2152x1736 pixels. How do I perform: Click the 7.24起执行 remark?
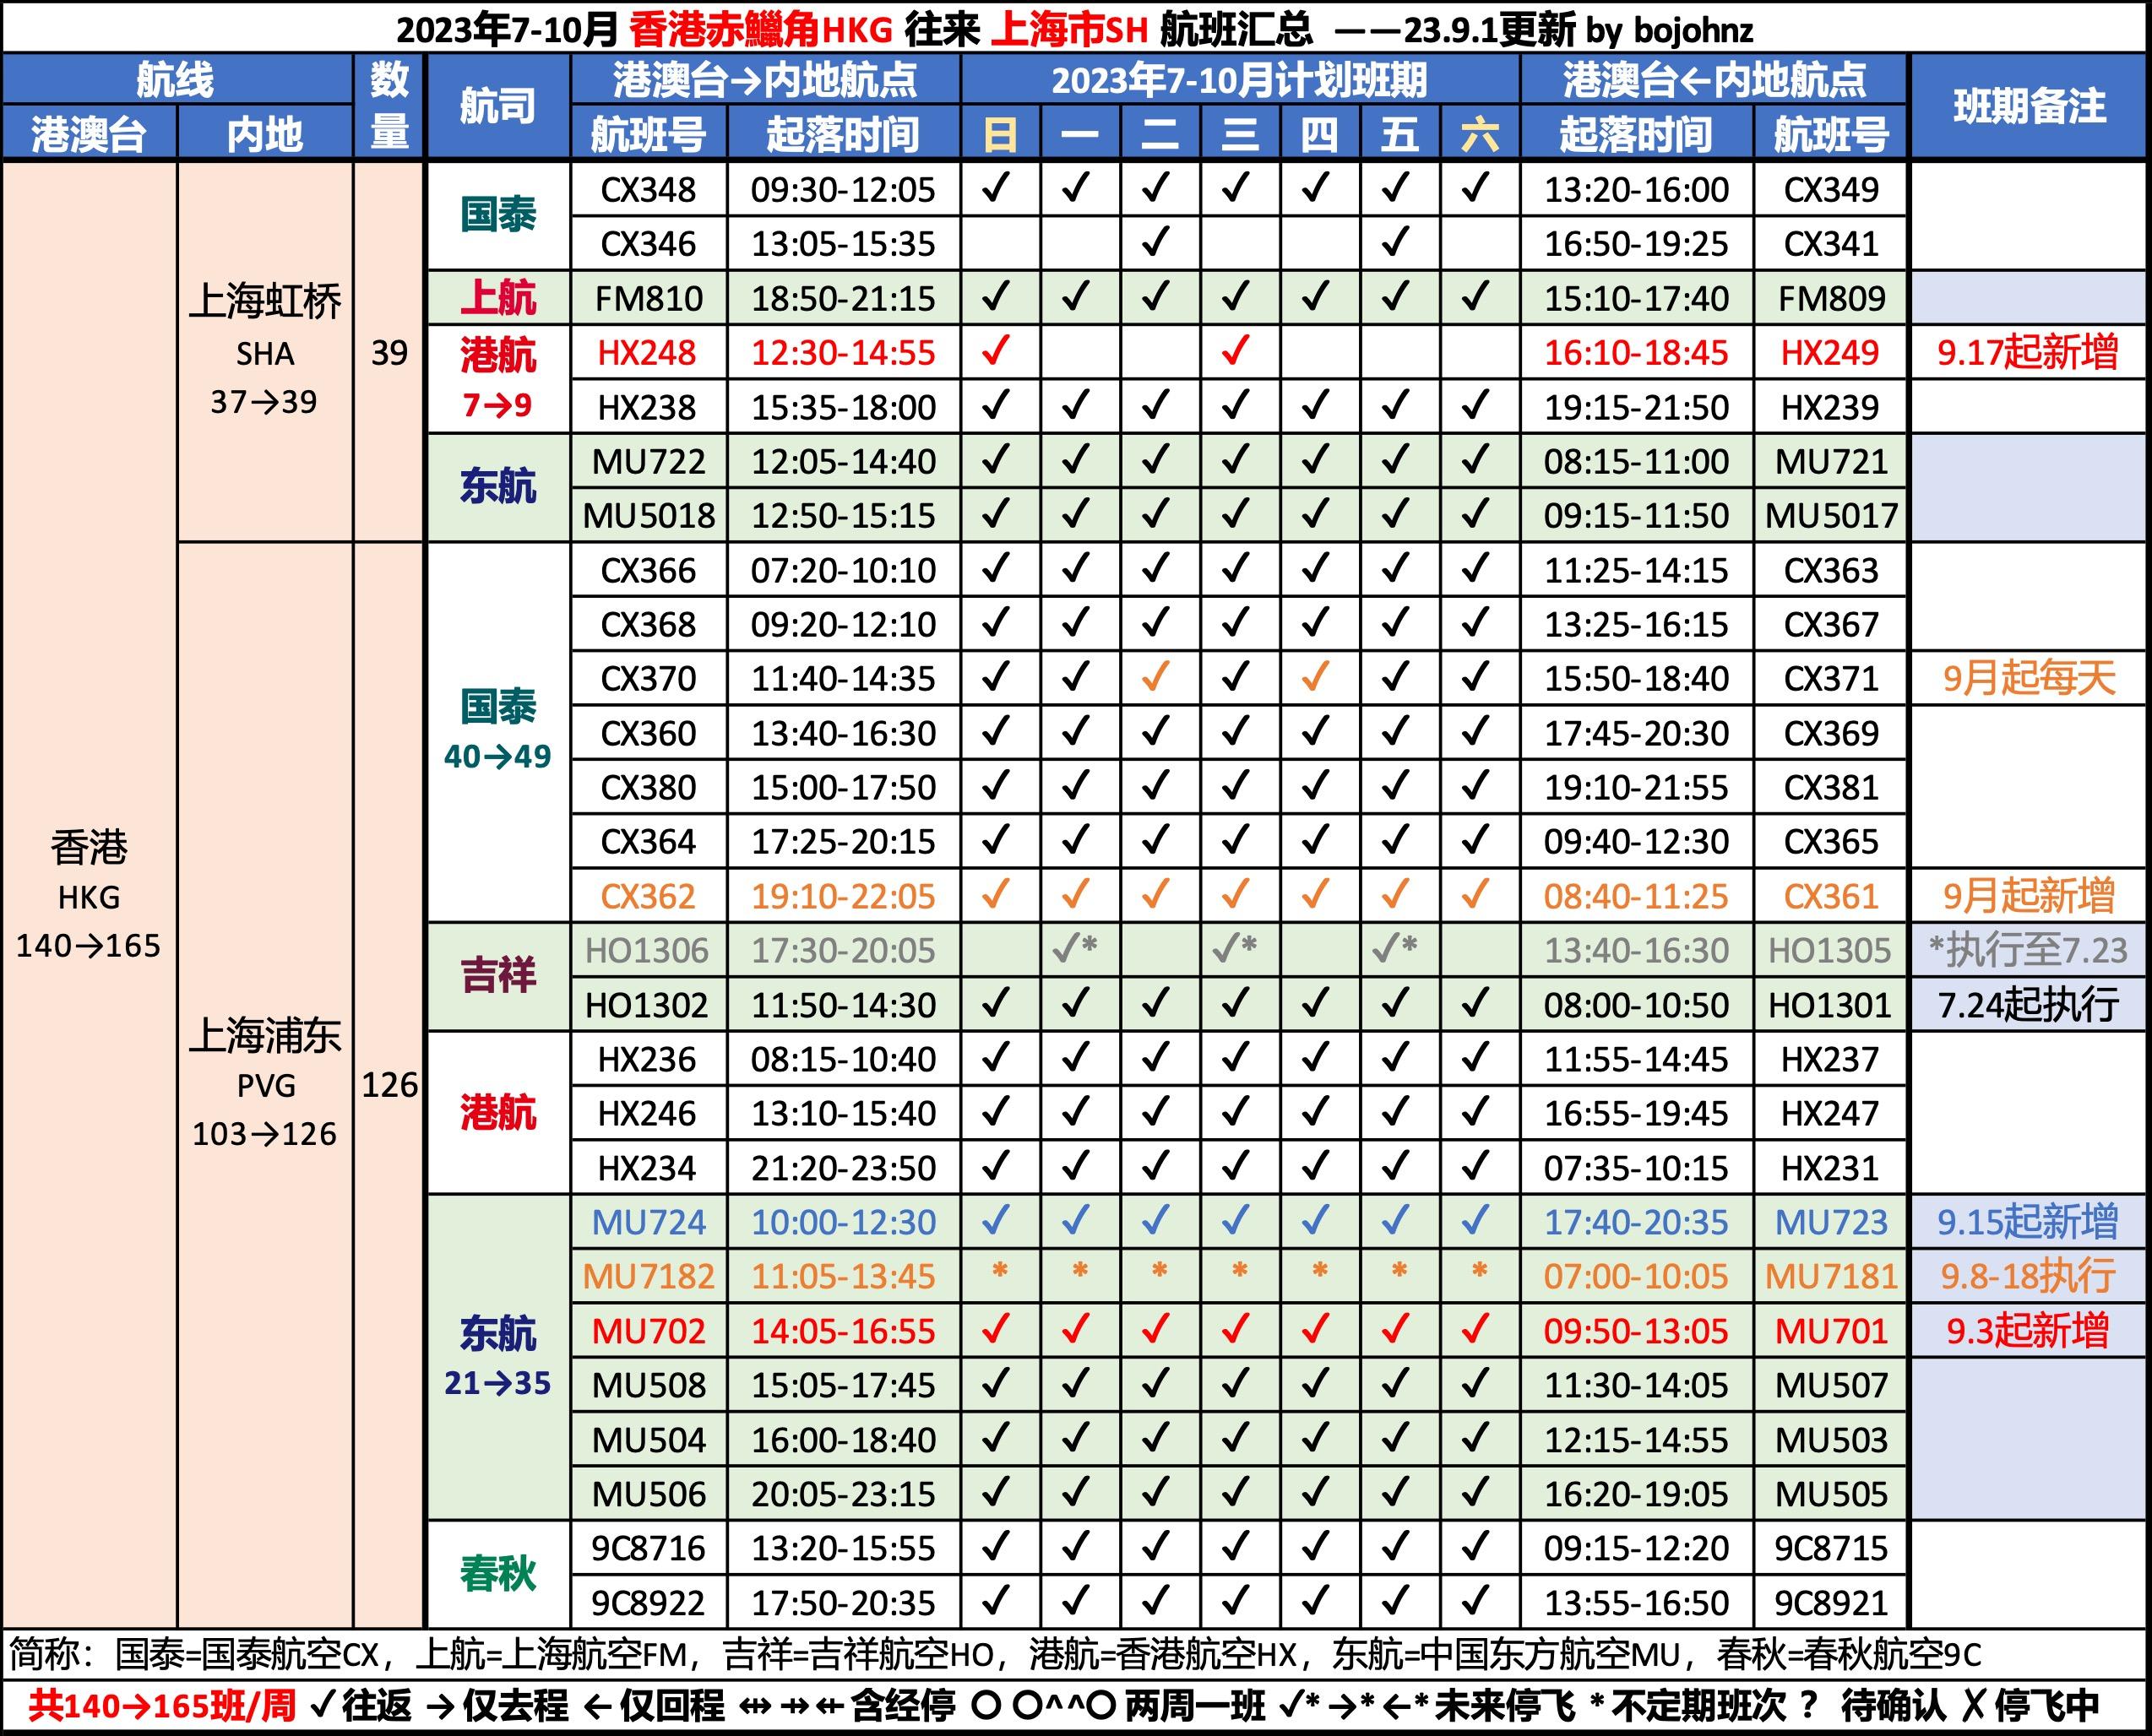2028,1004
